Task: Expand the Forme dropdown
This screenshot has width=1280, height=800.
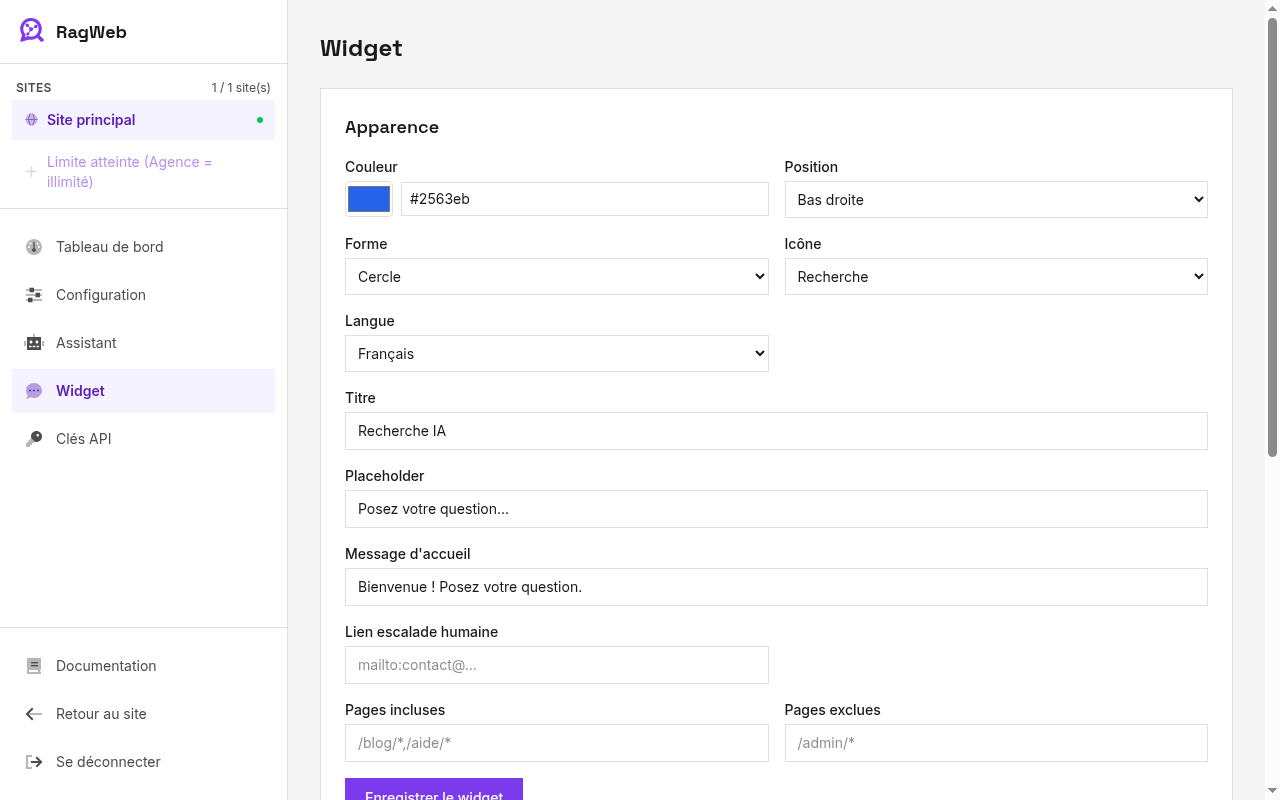Action: pyautogui.click(x=557, y=277)
